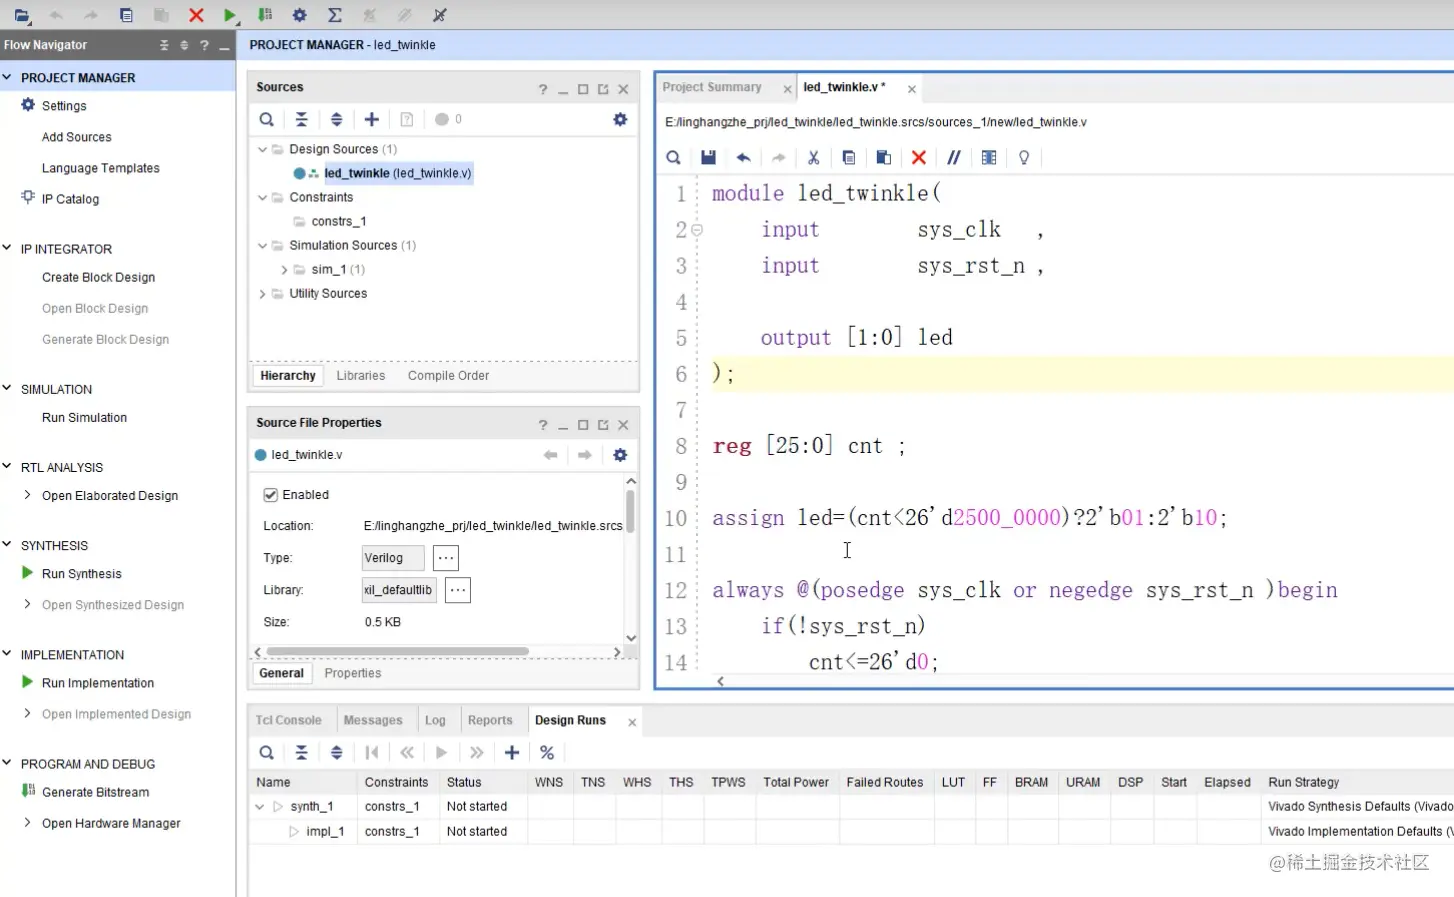Click the properties horizontal scrollbar

tap(397, 652)
